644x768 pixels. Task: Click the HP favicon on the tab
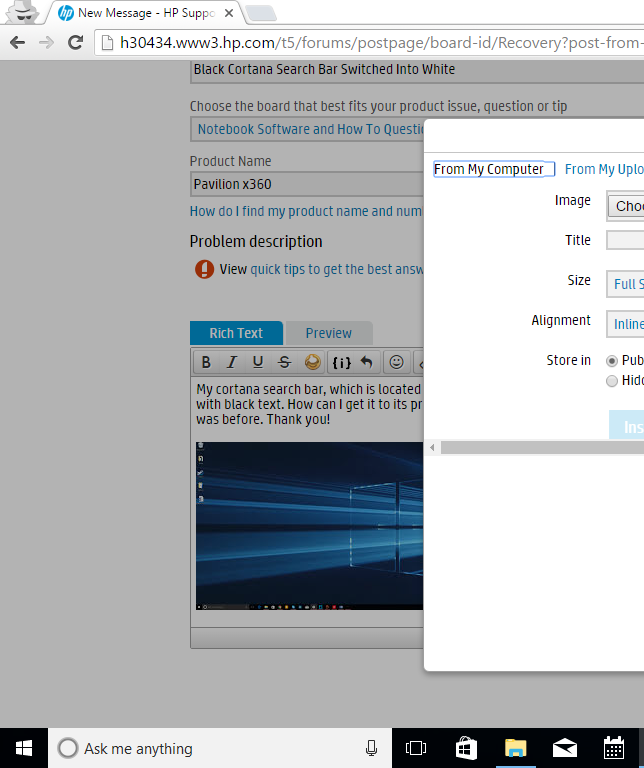[66, 13]
